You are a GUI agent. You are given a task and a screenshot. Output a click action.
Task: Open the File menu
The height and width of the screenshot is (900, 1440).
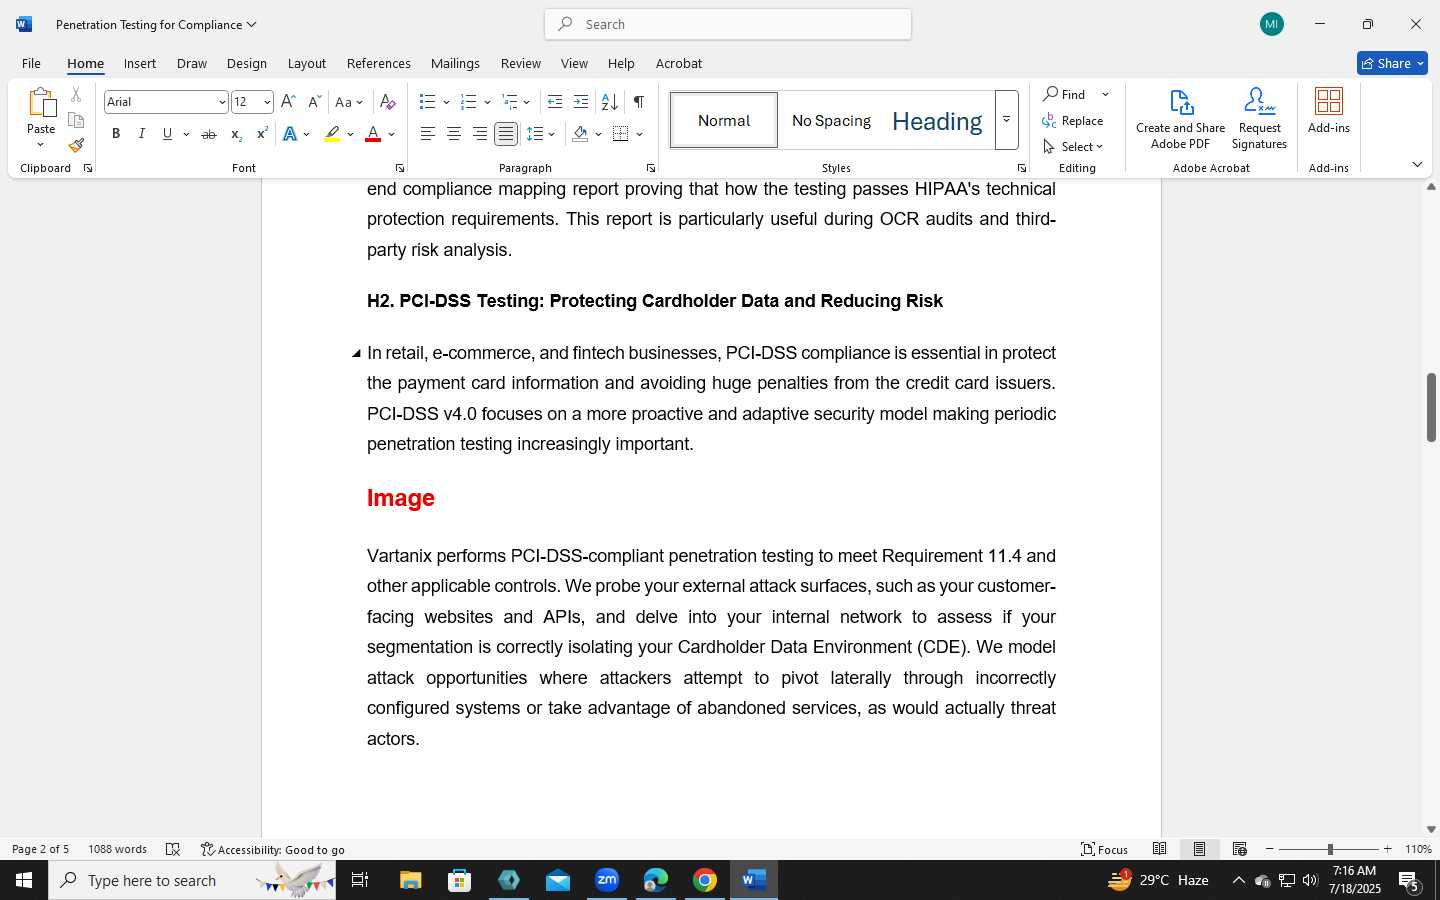(31, 63)
